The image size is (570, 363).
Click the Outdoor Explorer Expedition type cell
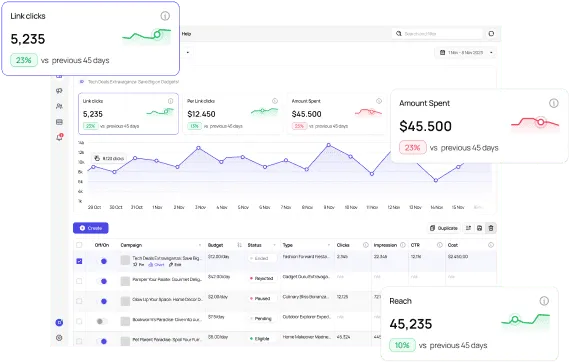coord(306,317)
